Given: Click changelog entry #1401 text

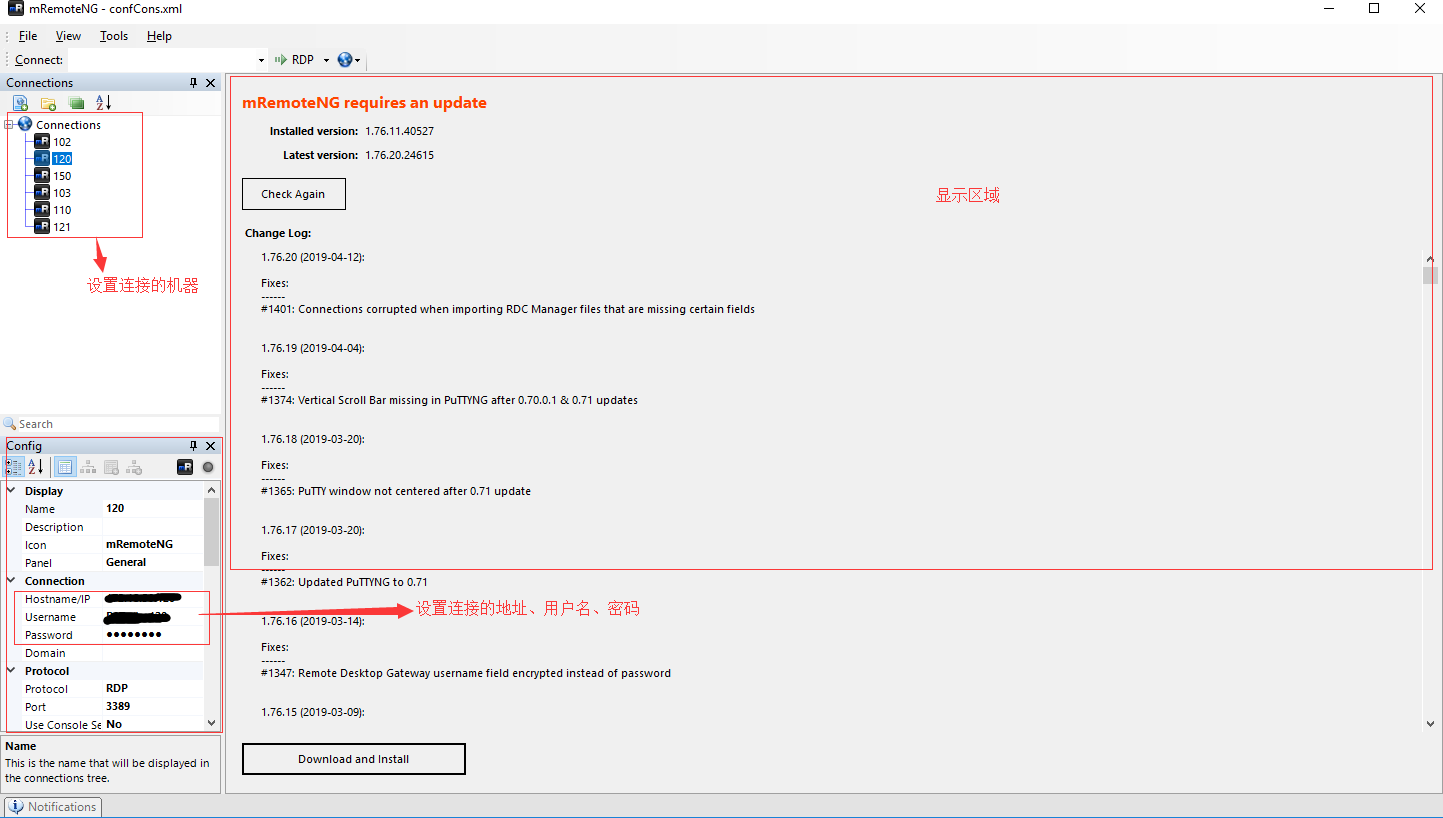Looking at the screenshot, I should coord(508,309).
